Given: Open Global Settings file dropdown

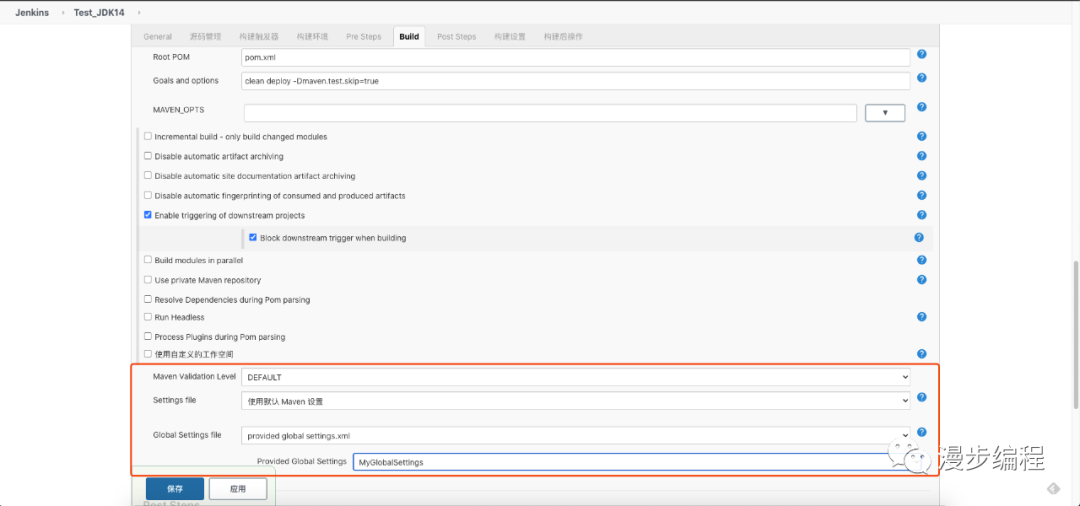Looking at the screenshot, I should tap(576, 435).
